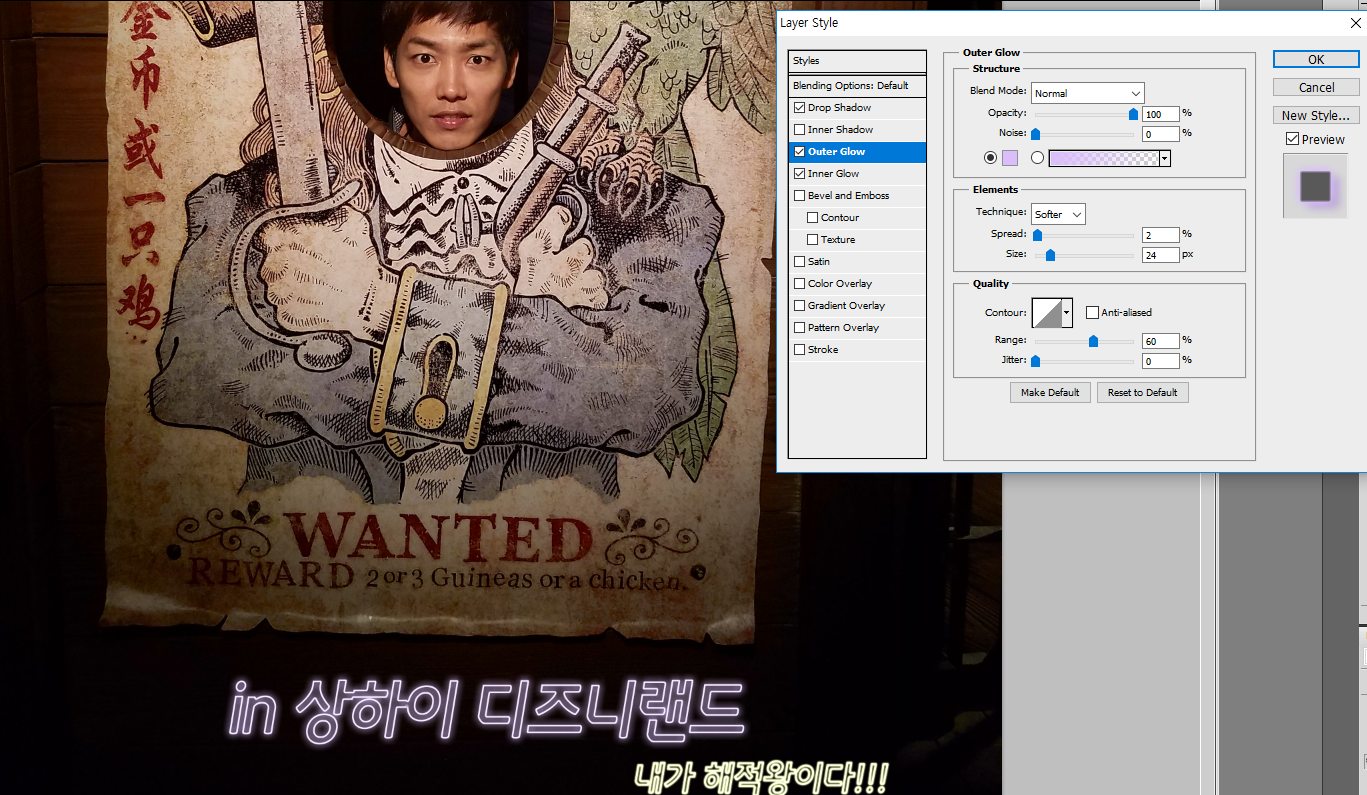Toggle the Preview checkbox
Screen dimensions: 1367x795
coord(1292,139)
